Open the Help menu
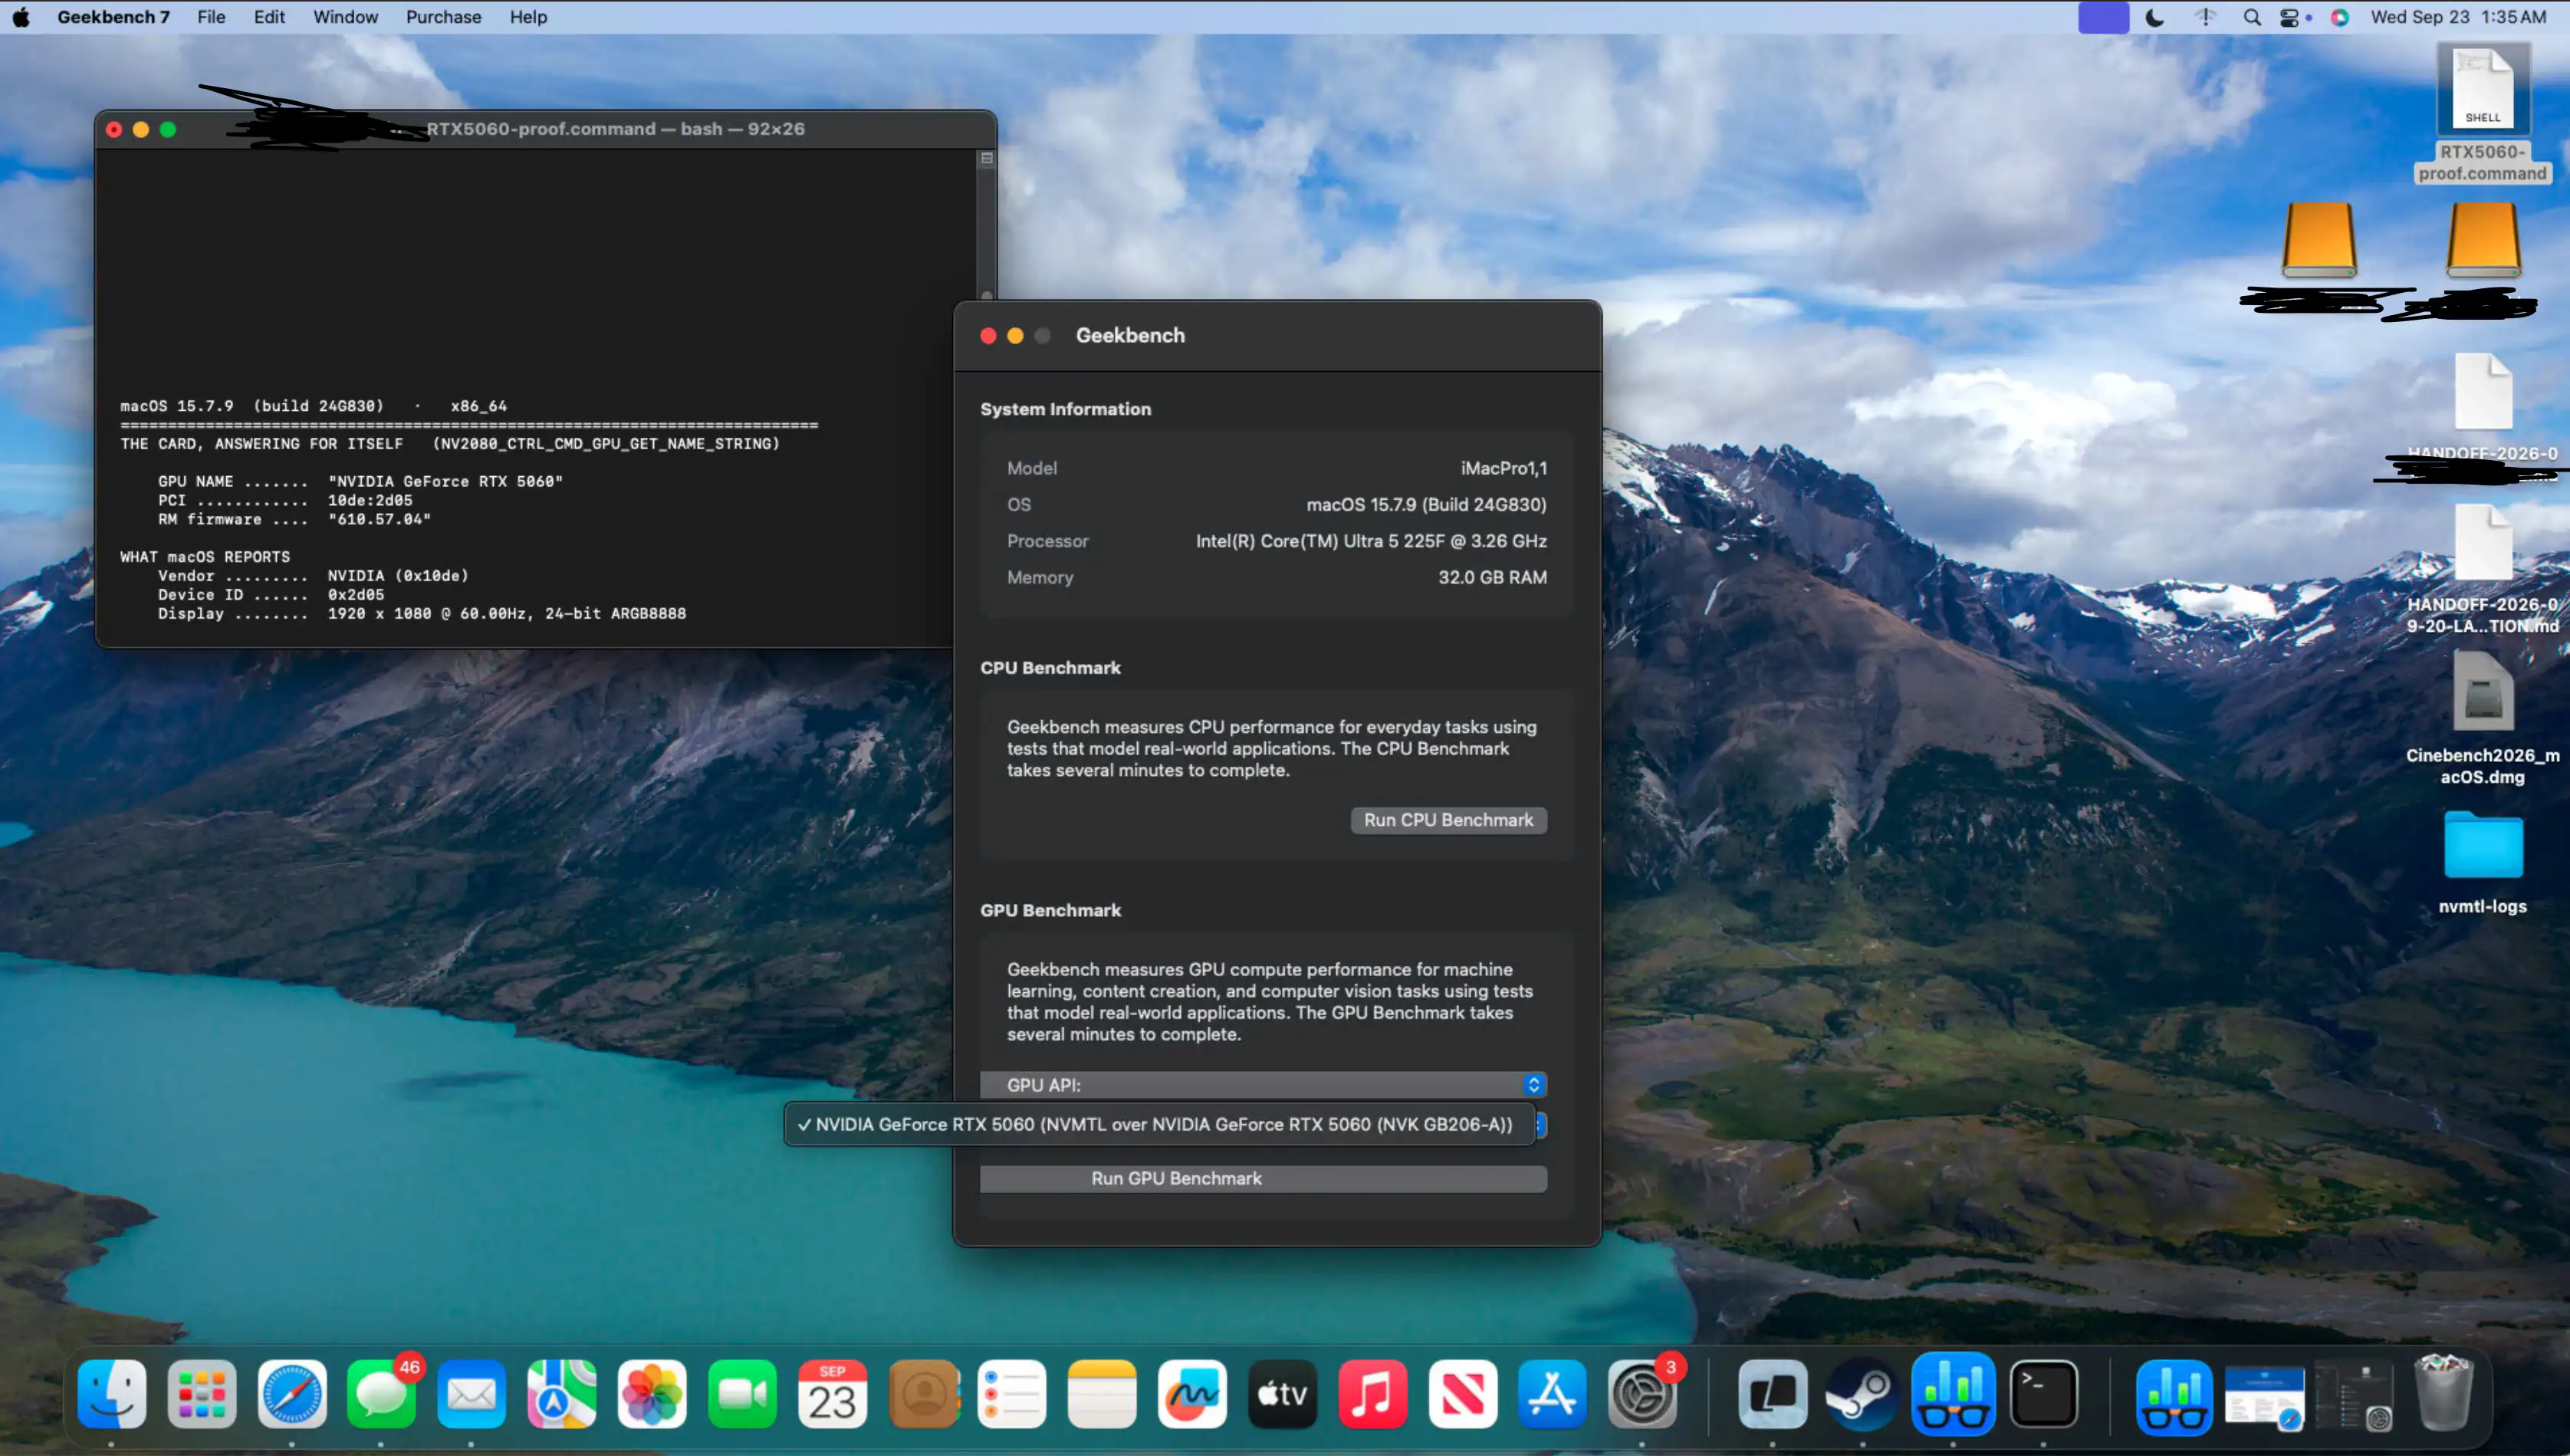Image resolution: width=2570 pixels, height=1456 pixels. click(528, 17)
